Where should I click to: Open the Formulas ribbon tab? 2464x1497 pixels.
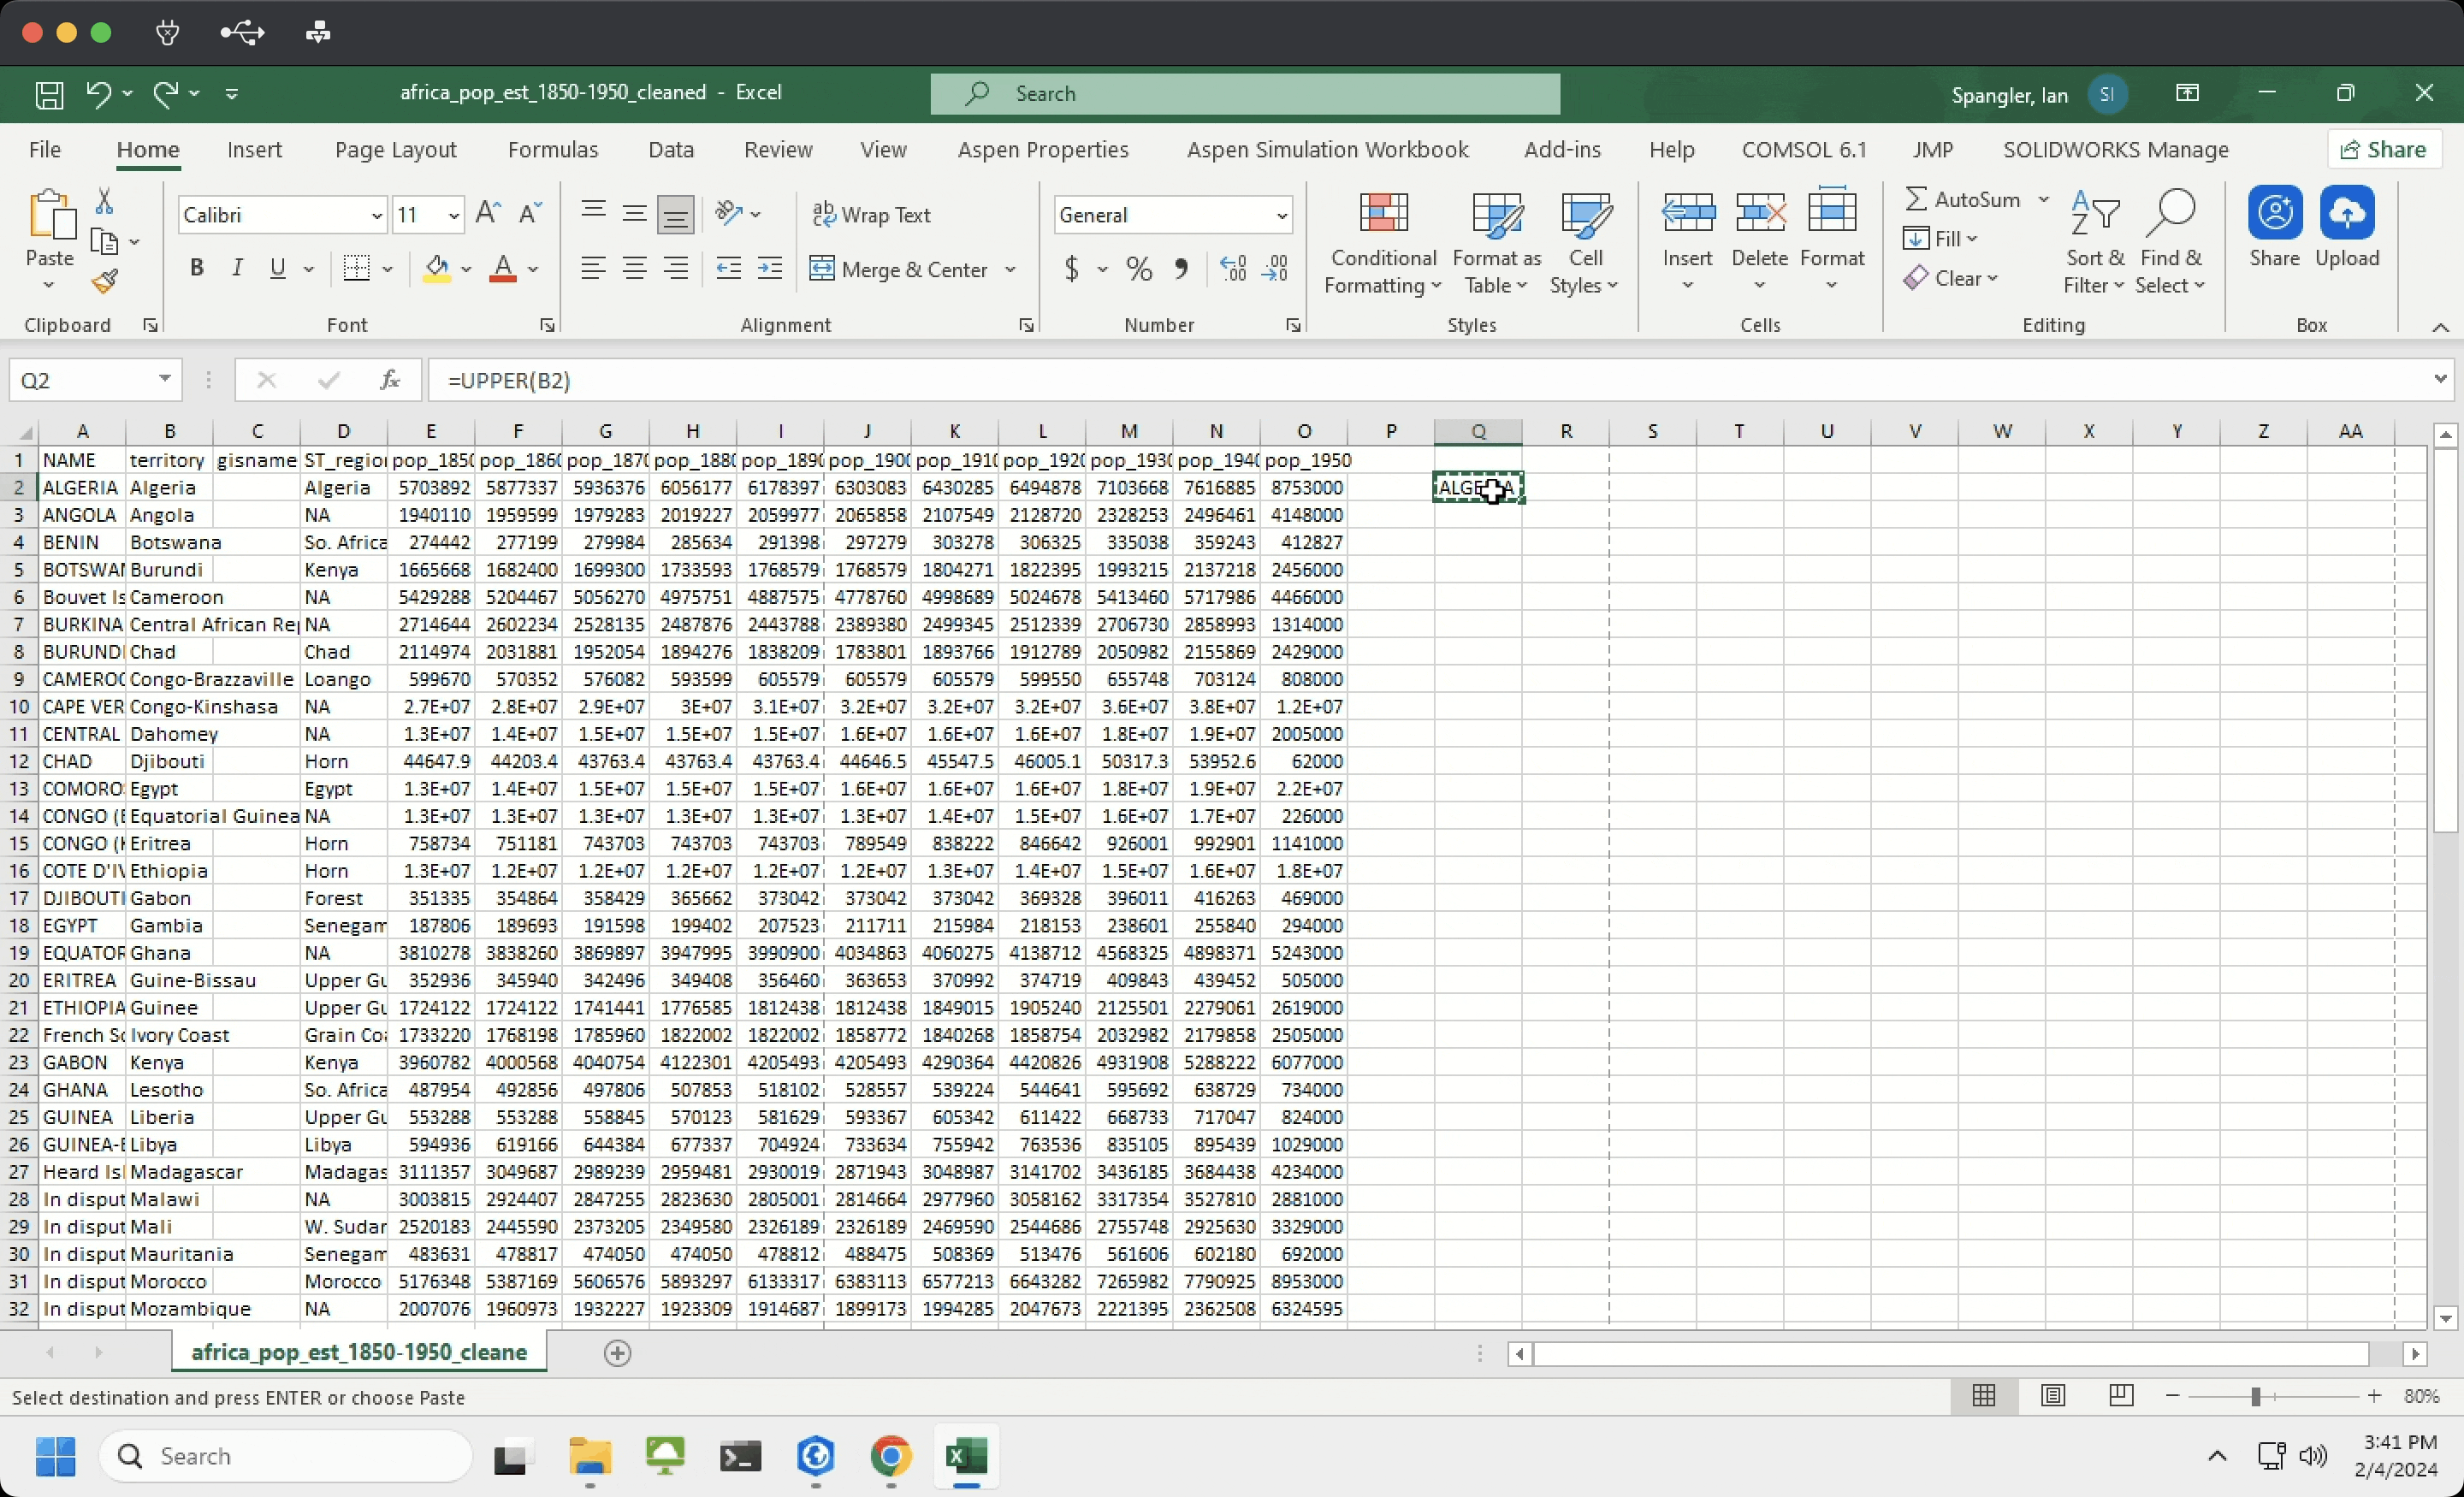pyautogui.click(x=552, y=150)
